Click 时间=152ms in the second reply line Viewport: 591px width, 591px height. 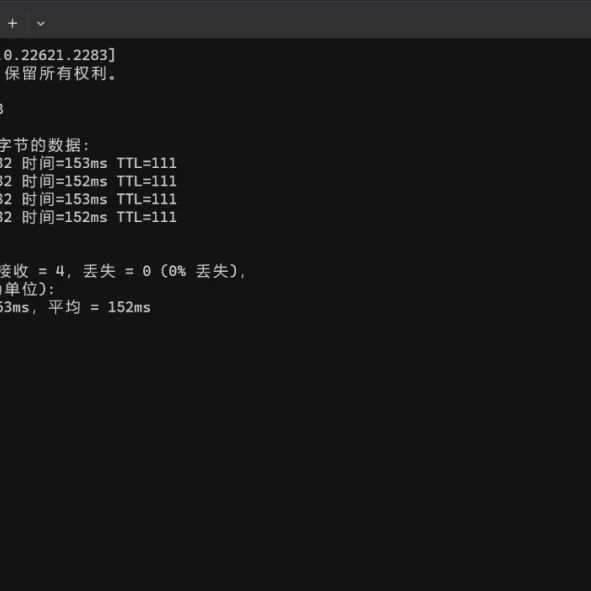click(x=64, y=181)
